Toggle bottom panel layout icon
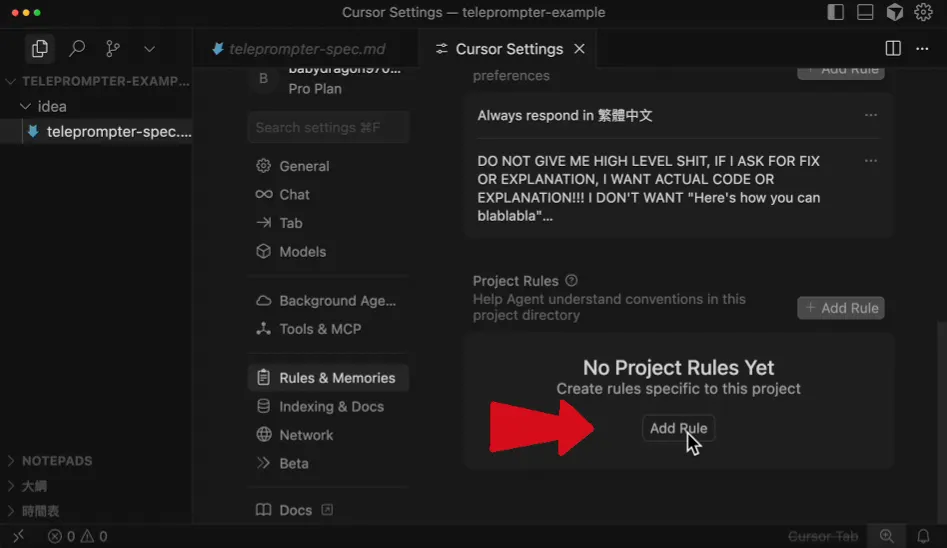 865,12
